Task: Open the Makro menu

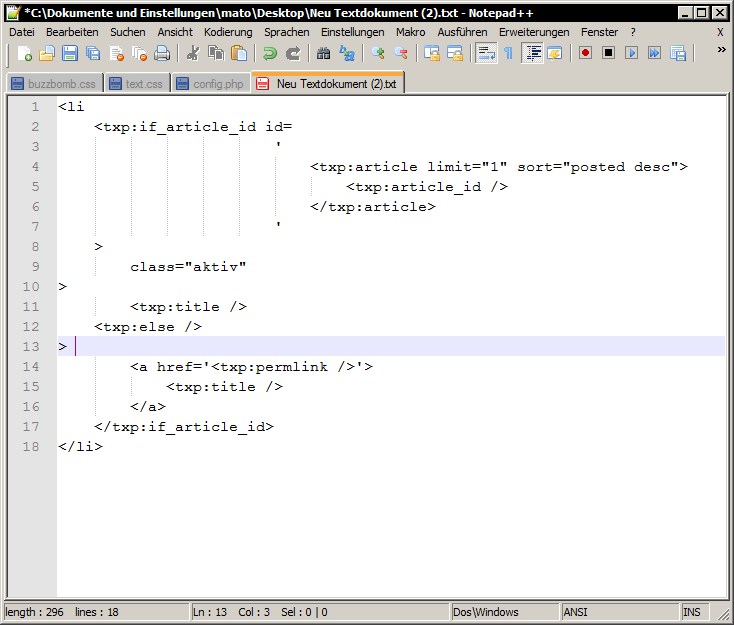Action: (411, 32)
